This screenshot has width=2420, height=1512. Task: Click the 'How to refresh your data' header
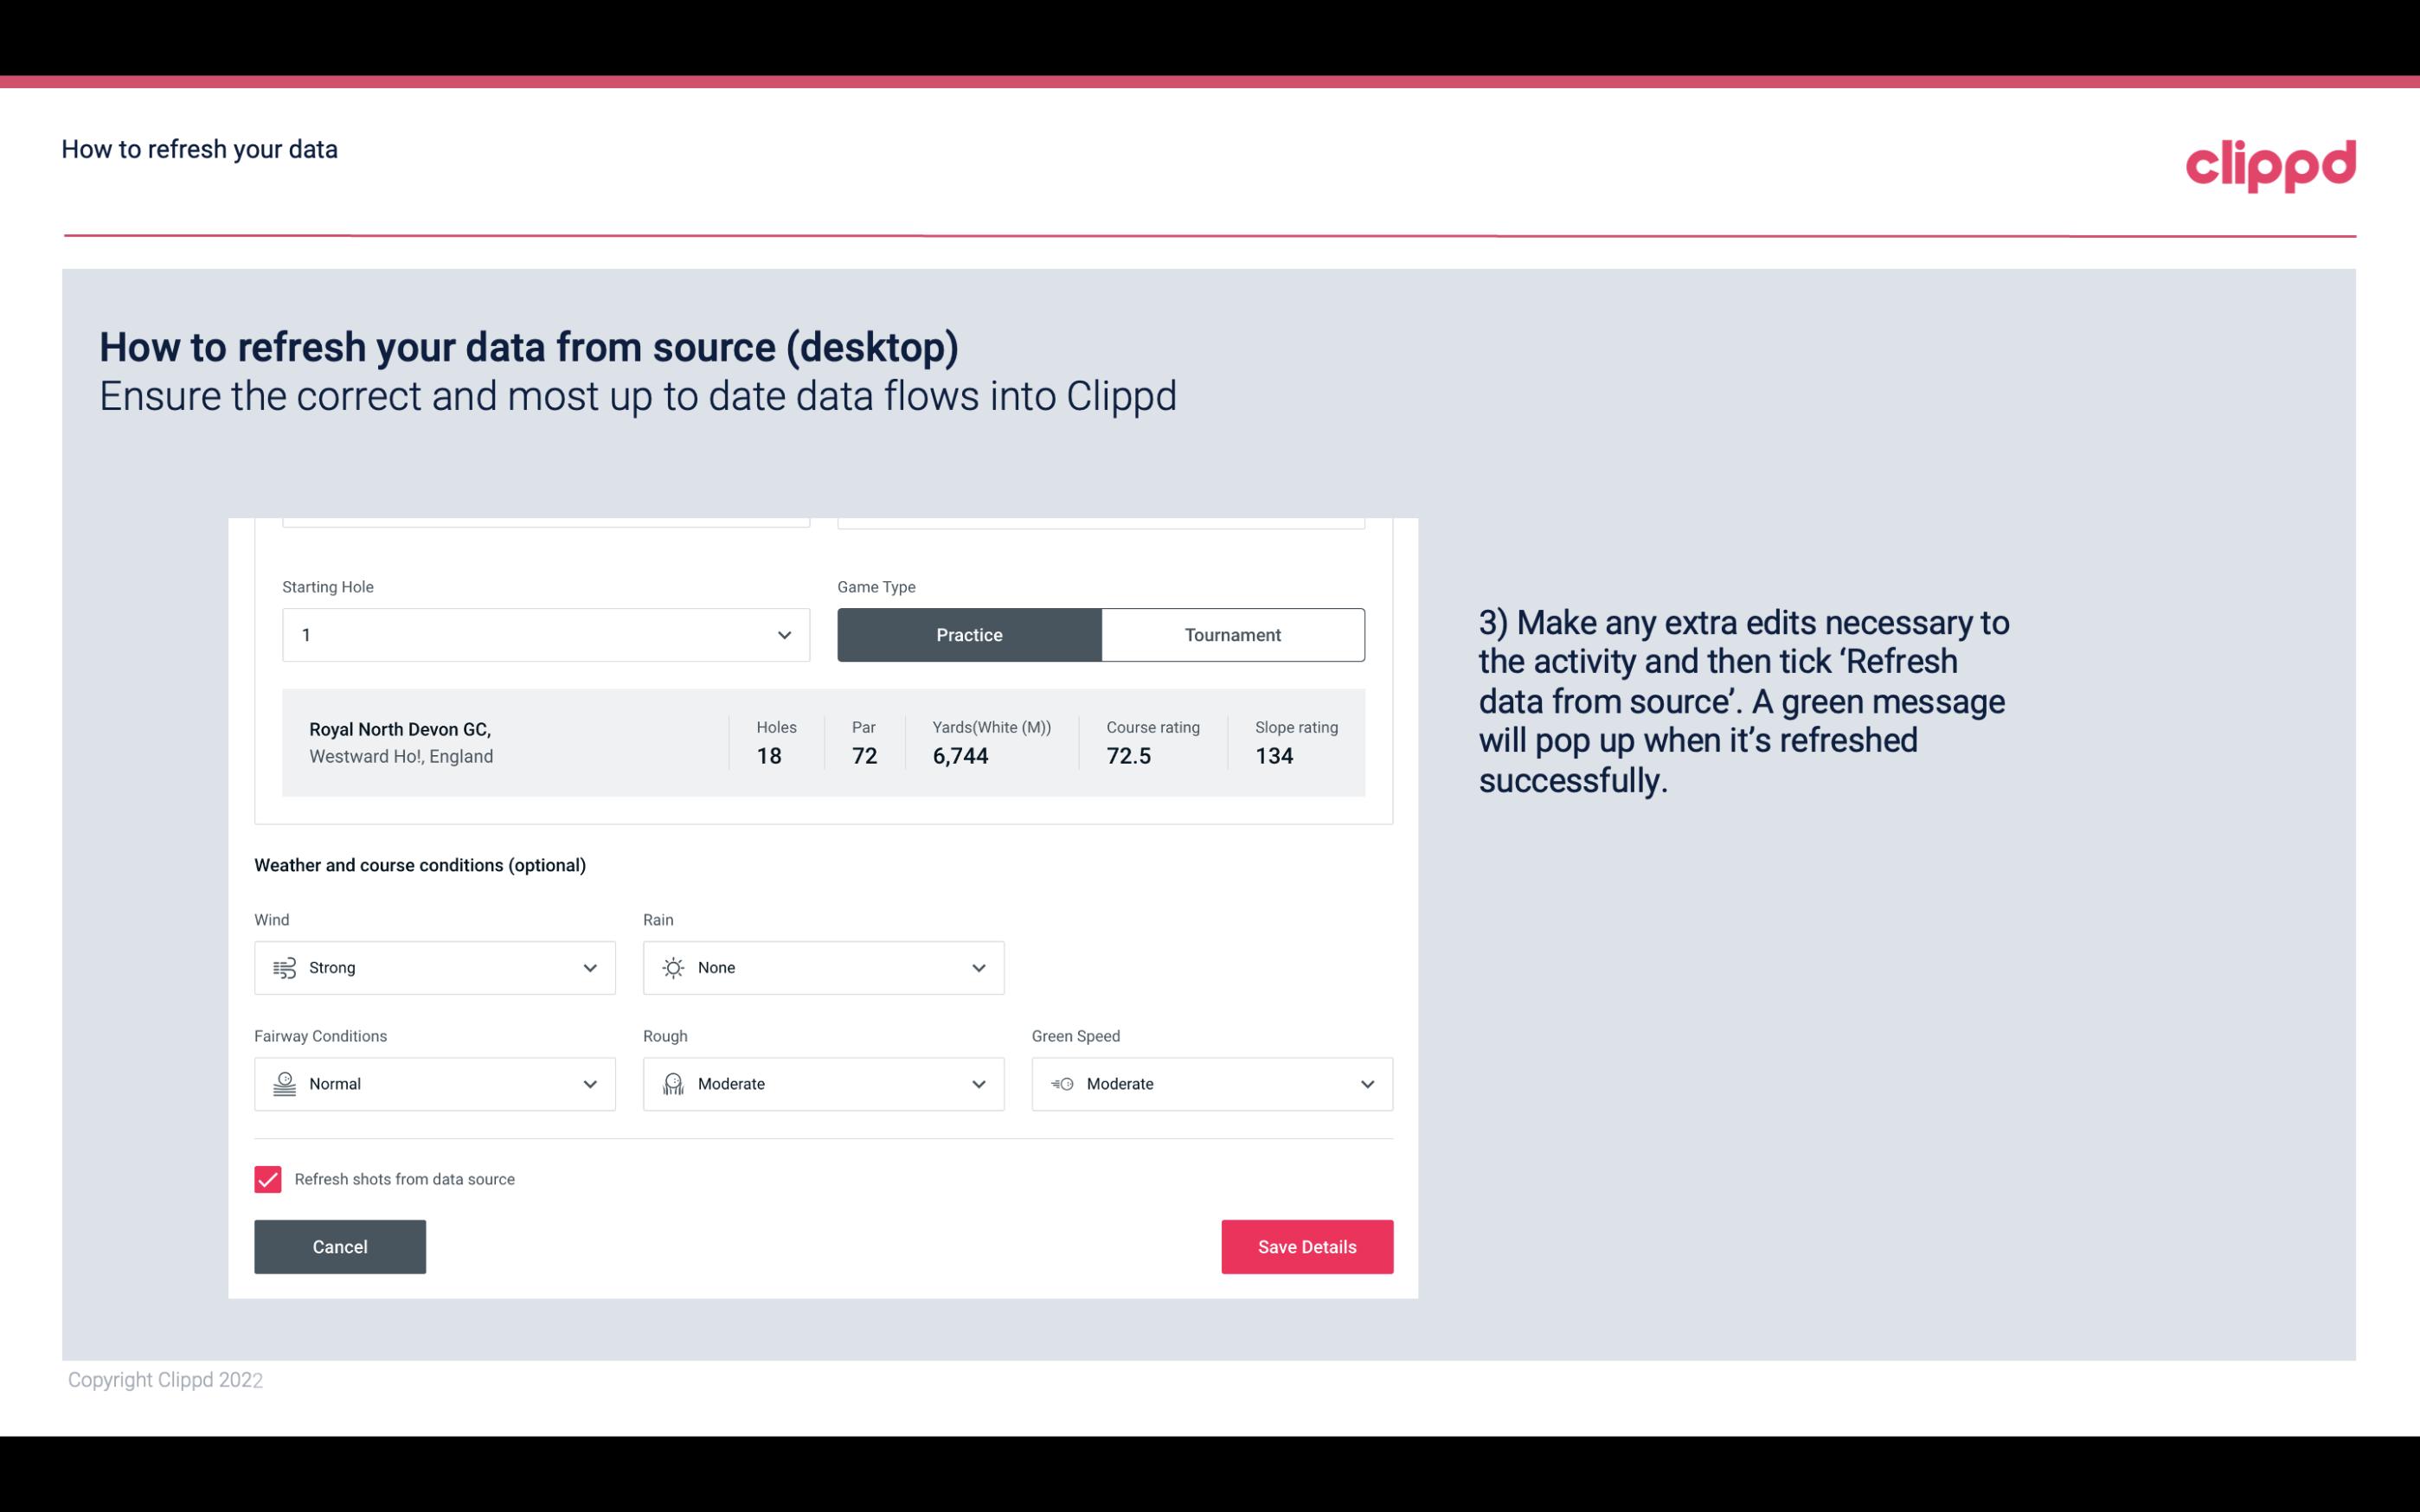coord(199,148)
